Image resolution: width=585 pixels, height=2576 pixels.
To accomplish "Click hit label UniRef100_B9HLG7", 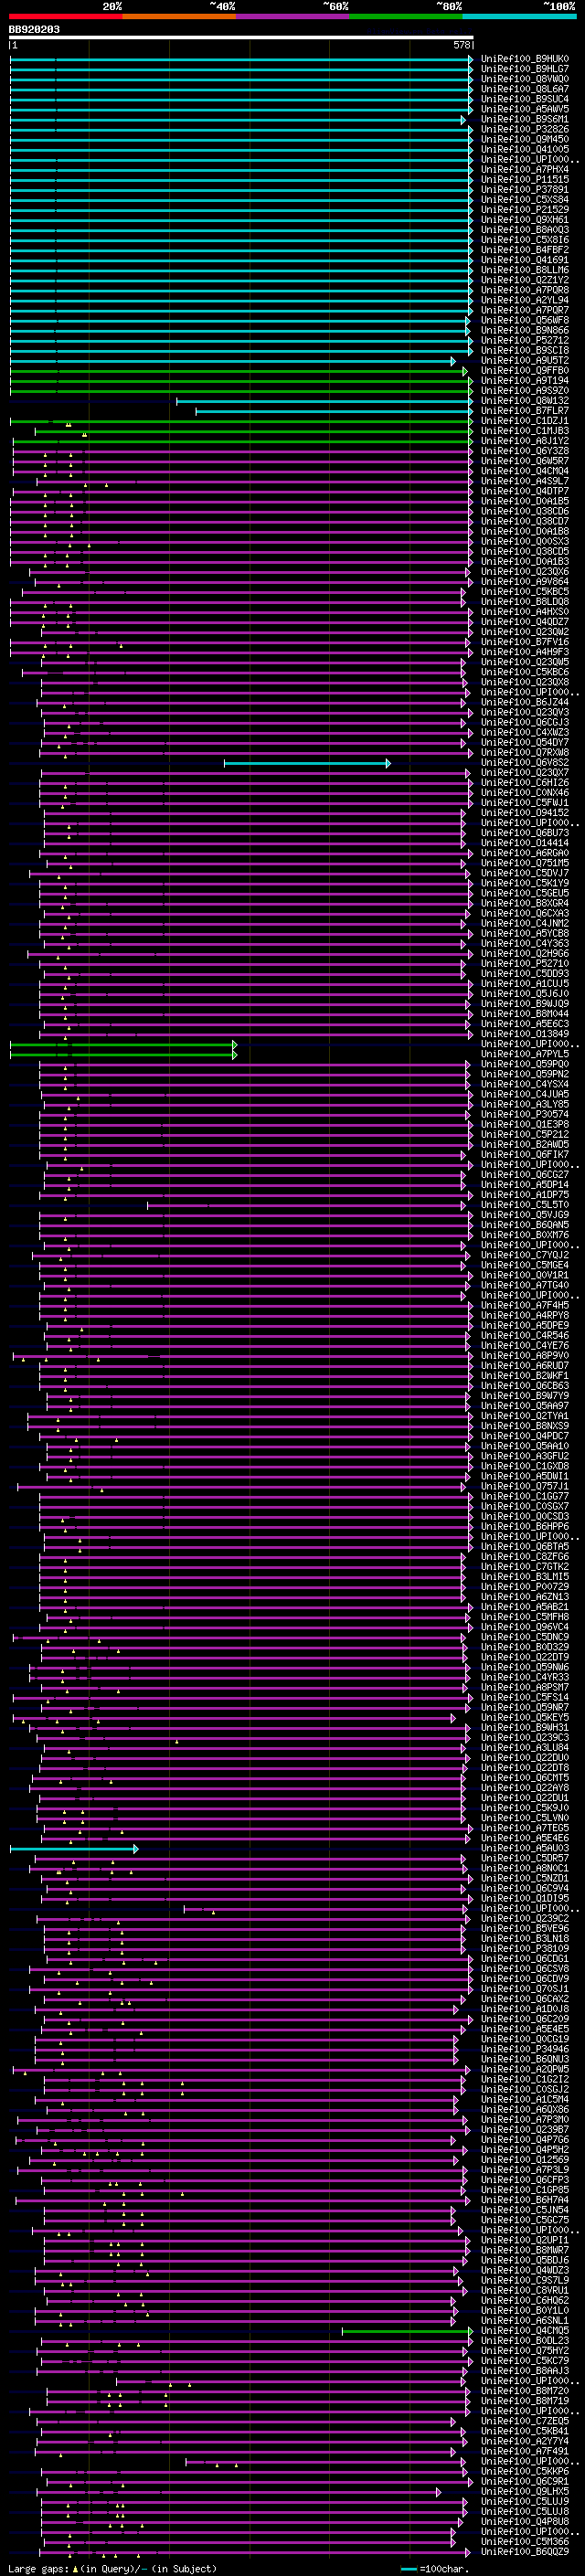I will point(525,69).
